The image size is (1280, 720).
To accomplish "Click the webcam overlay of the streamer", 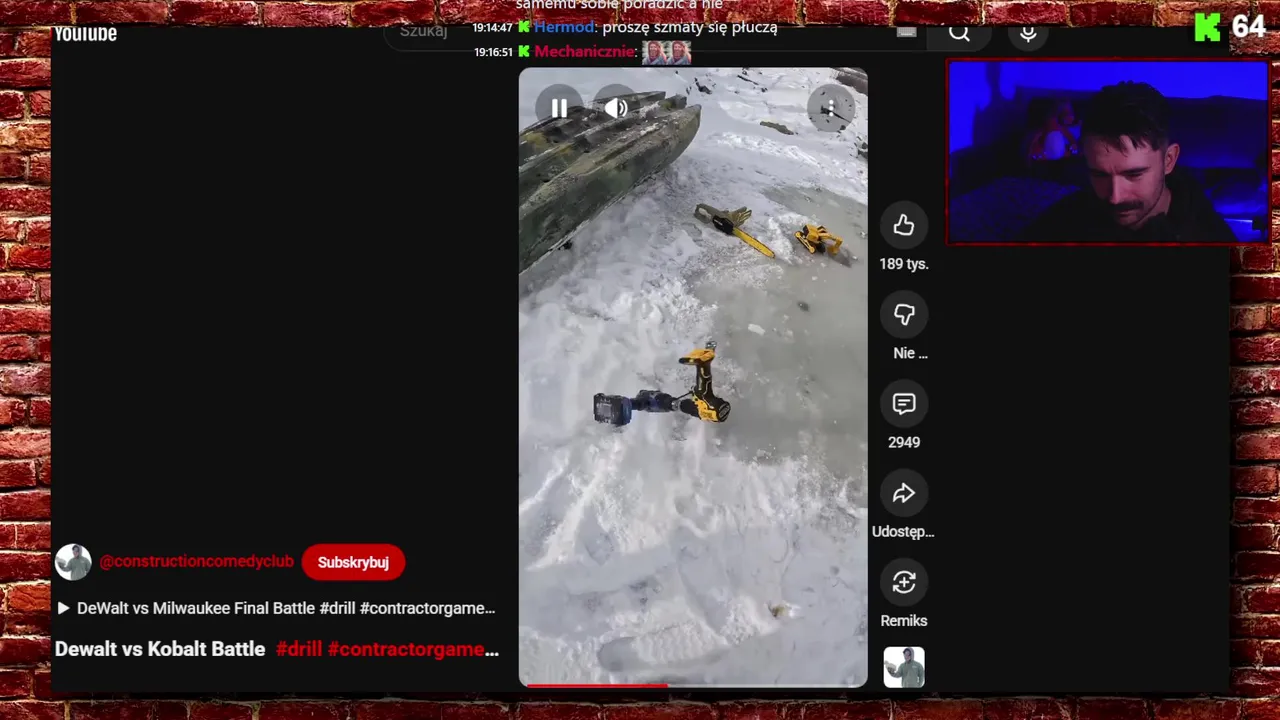I will pyautogui.click(x=1108, y=152).
